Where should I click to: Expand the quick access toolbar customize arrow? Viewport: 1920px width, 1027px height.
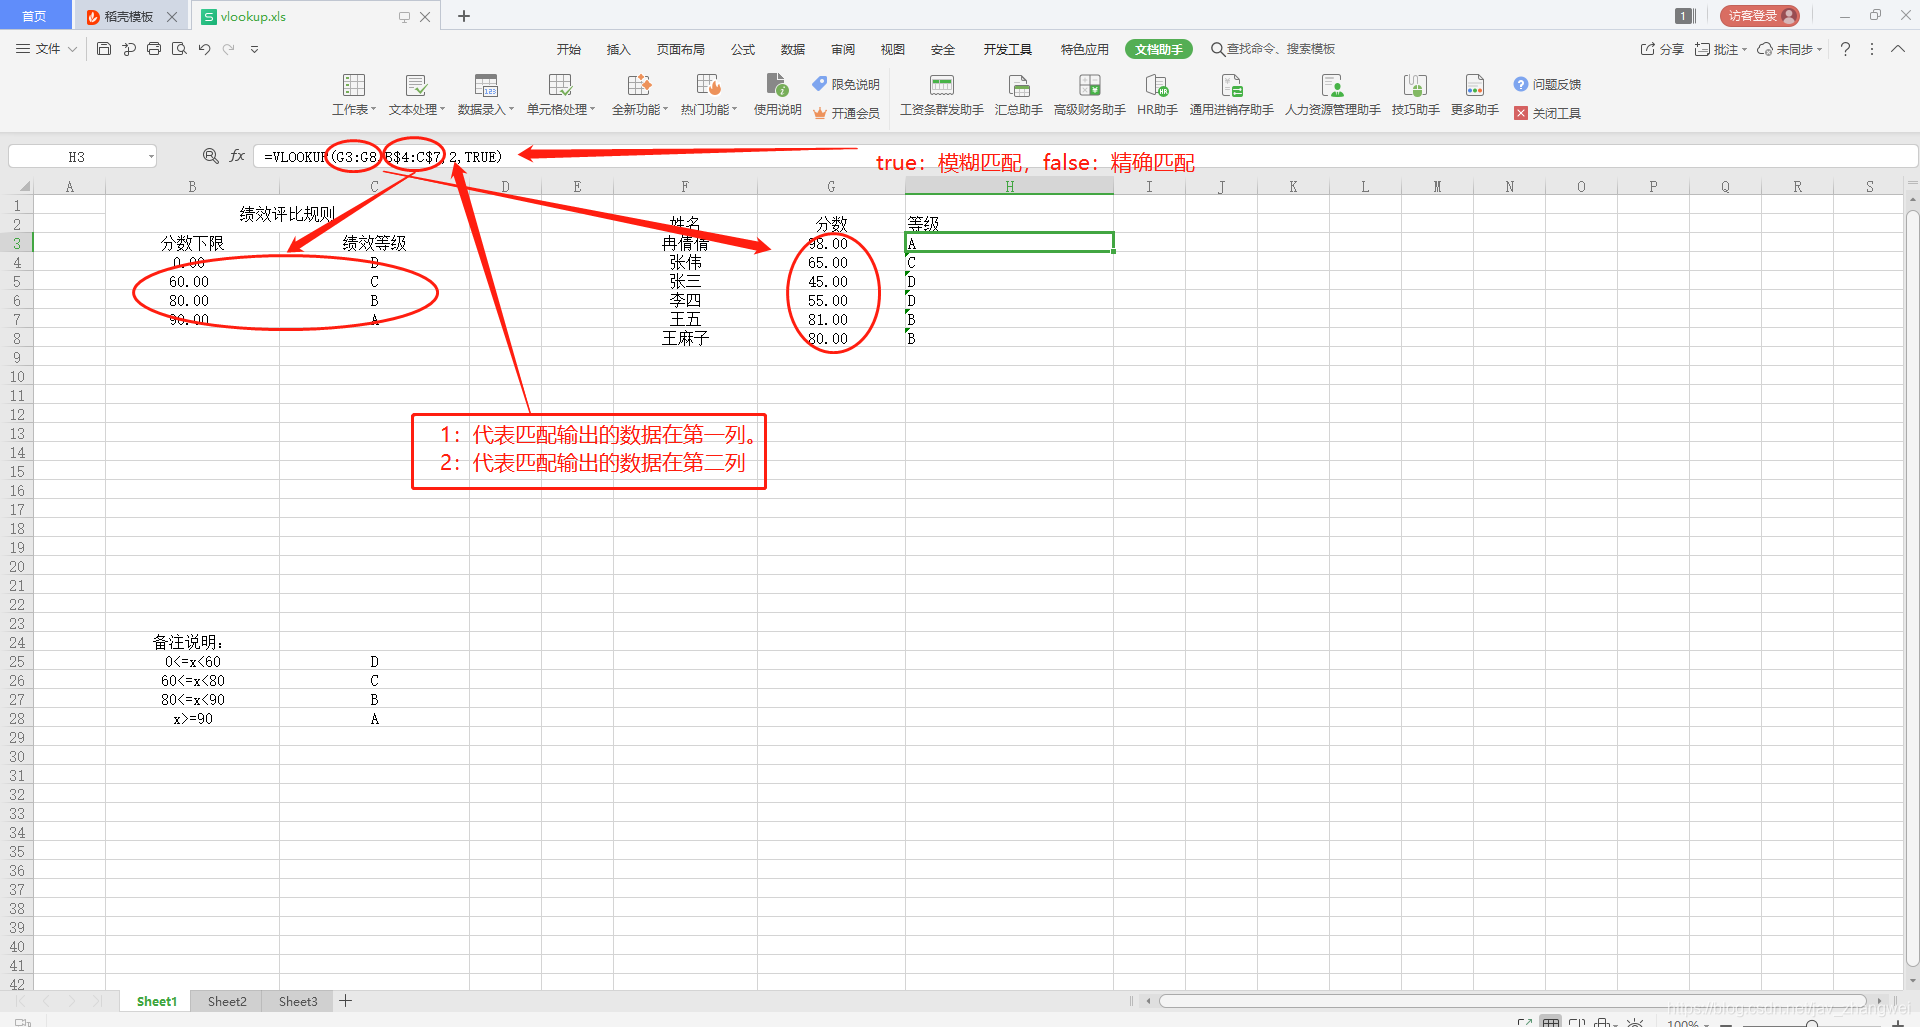[254, 48]
